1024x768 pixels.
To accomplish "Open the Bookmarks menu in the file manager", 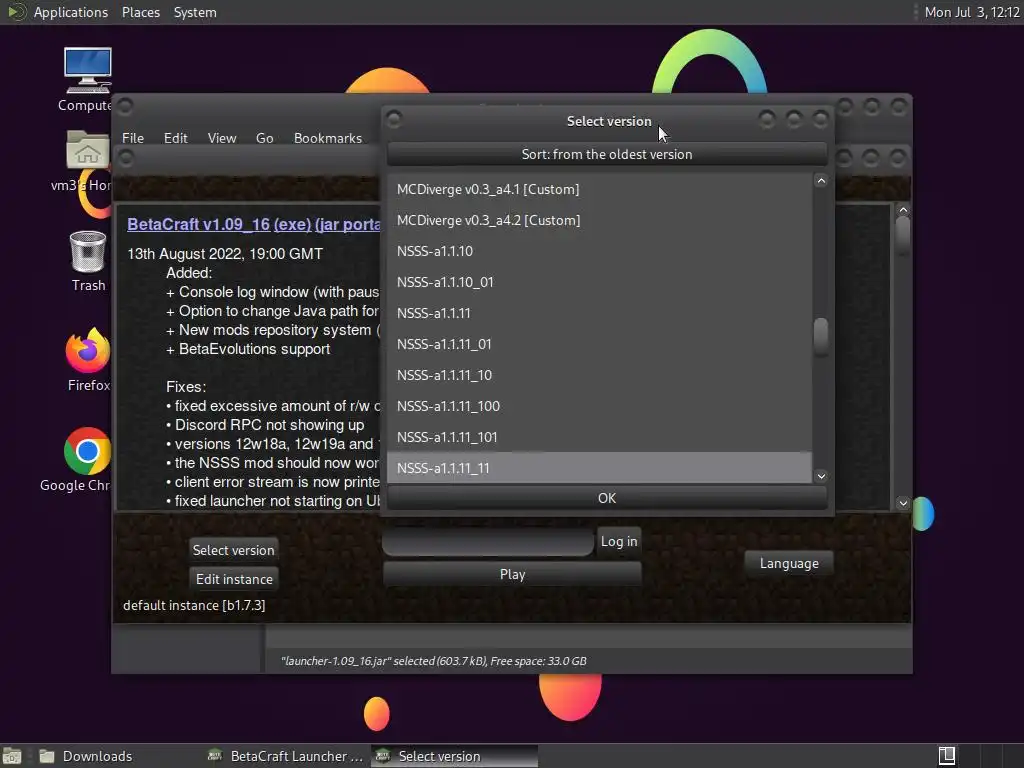I will [327, 138].
